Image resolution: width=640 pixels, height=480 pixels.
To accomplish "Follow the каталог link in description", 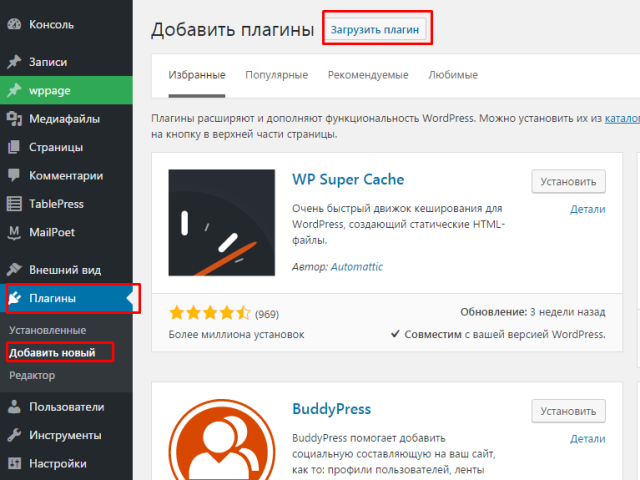I will pyautogui.click(x=622, y=118).
